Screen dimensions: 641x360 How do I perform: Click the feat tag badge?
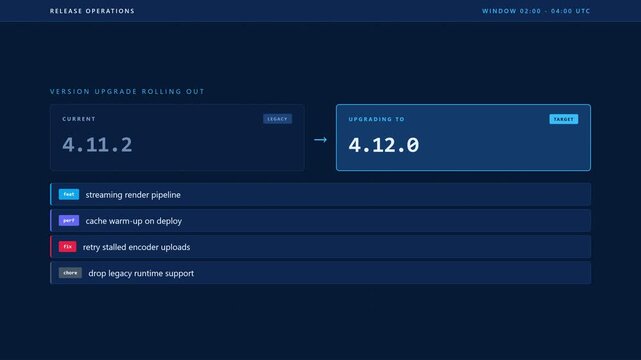tap(69, 195)
